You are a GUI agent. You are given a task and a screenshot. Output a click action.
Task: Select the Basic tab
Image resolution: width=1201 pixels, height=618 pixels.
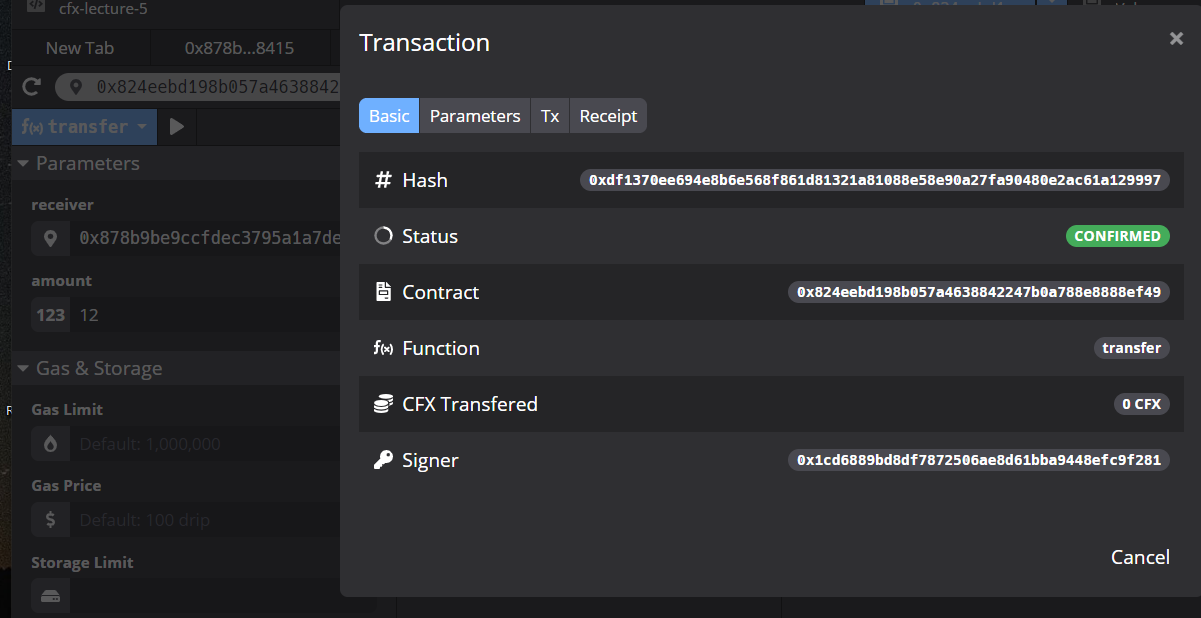point(389,116)
